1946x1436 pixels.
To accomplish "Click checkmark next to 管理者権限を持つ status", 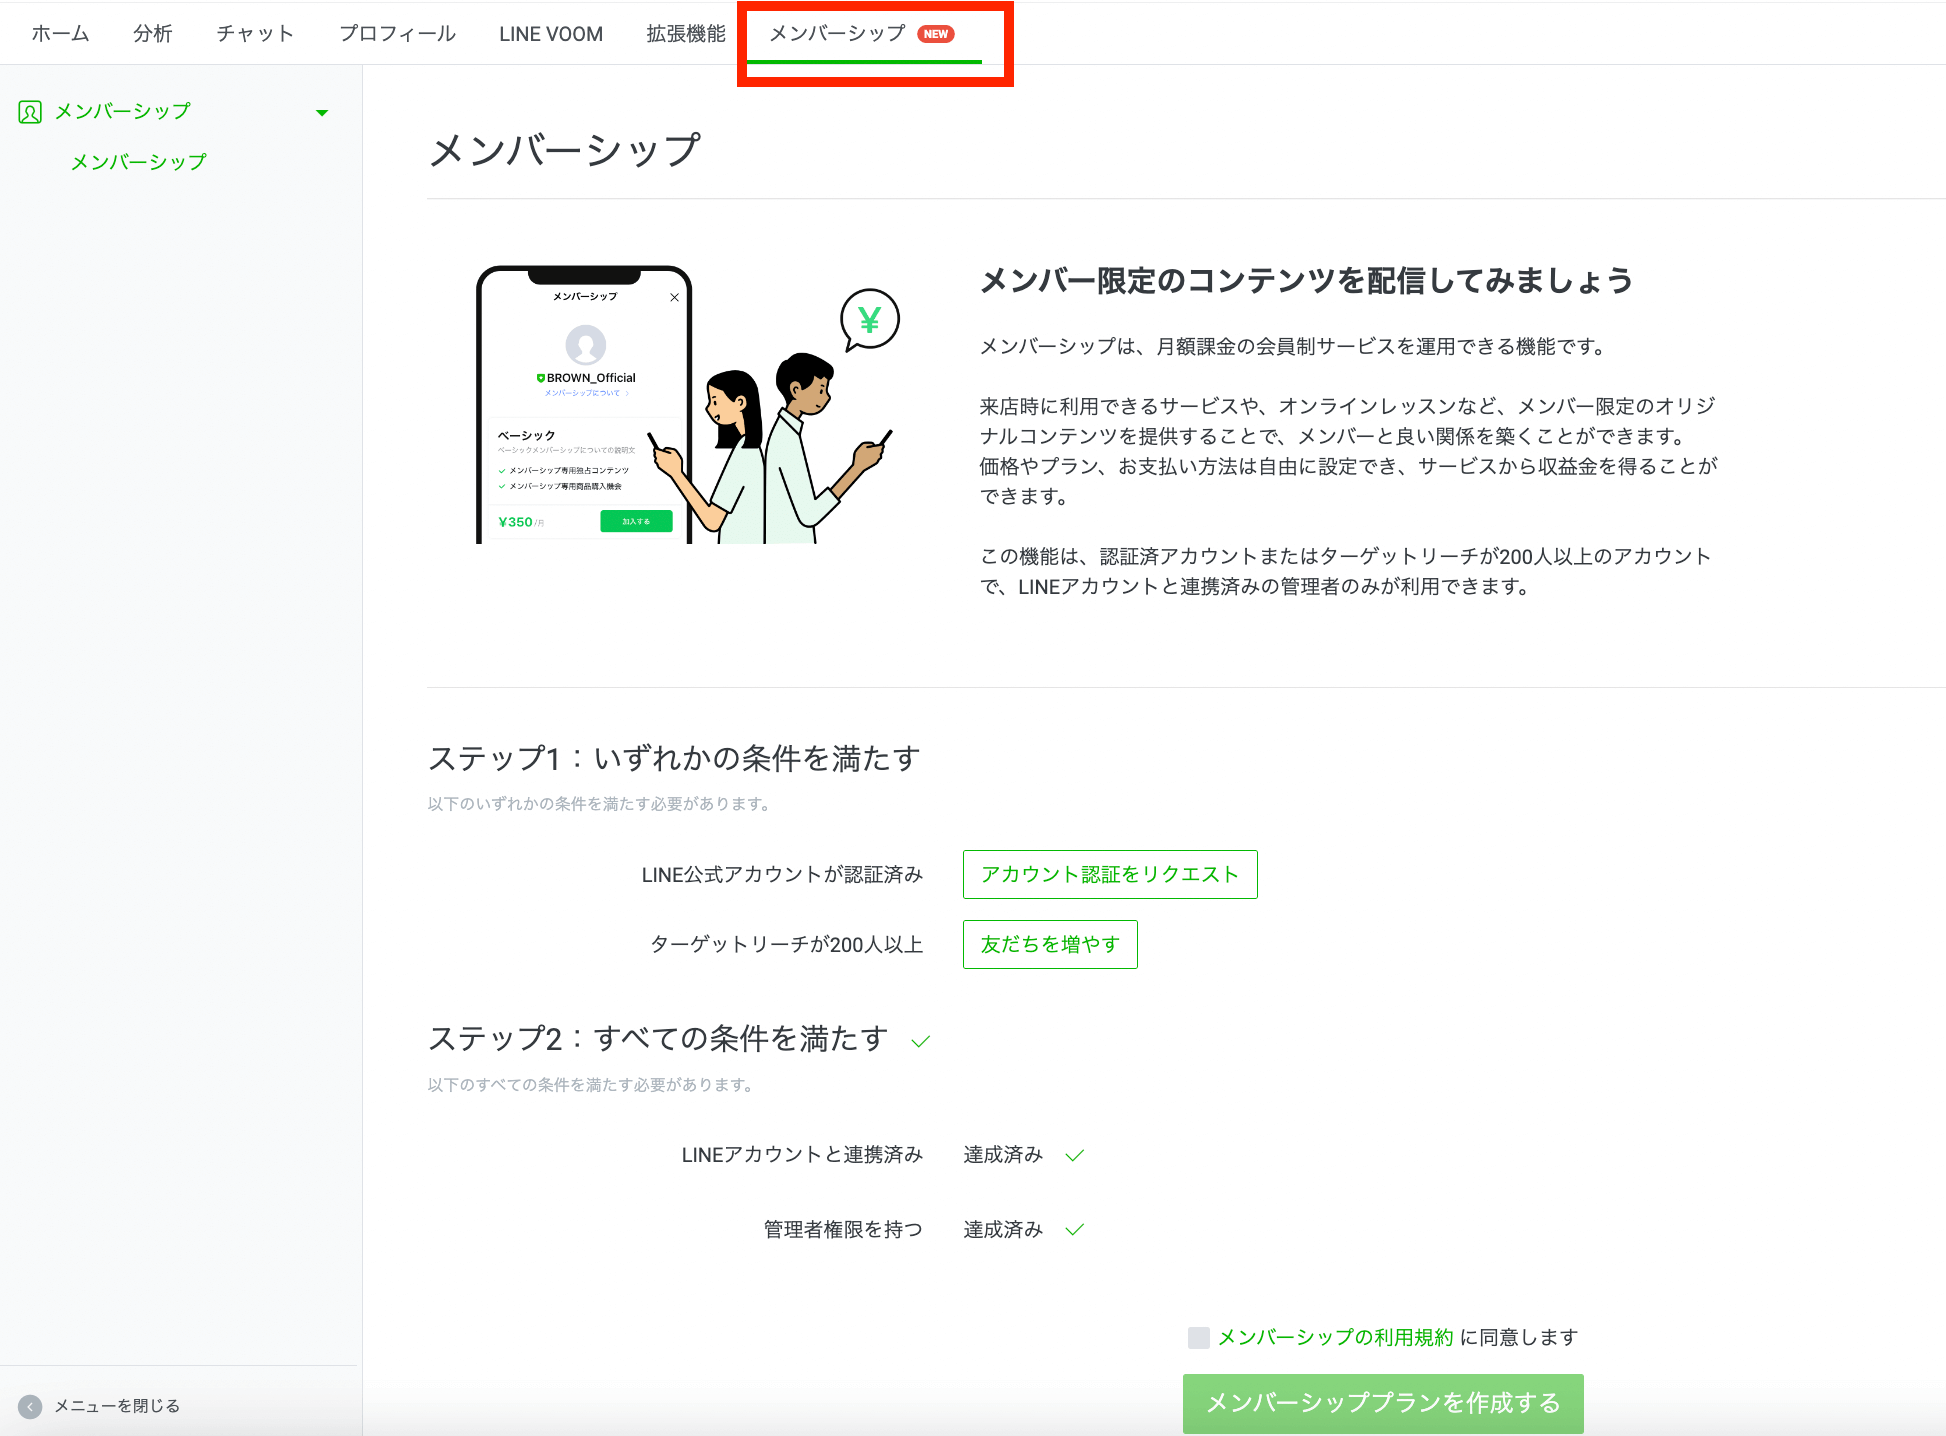I will 1075,1230.
